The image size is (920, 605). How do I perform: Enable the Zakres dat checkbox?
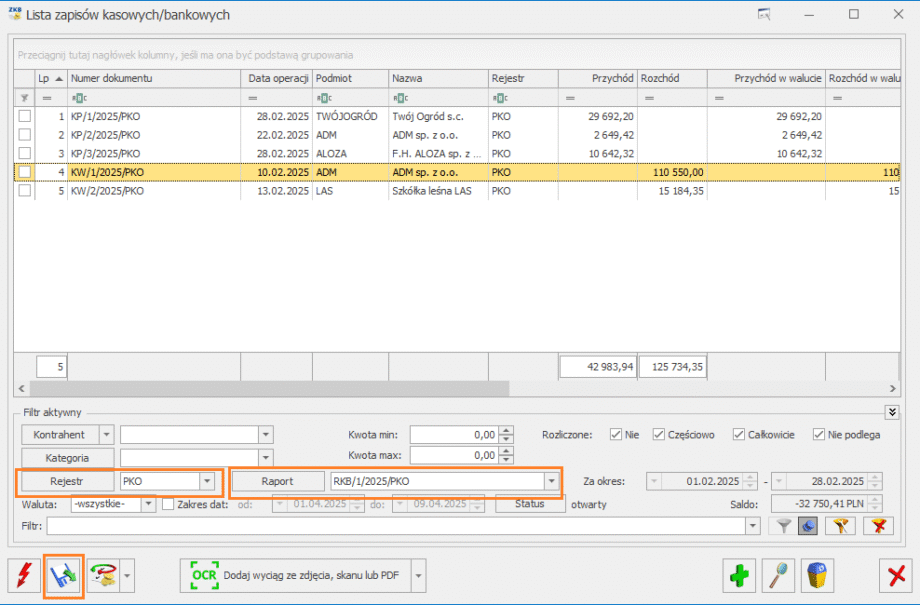point(168,504)
